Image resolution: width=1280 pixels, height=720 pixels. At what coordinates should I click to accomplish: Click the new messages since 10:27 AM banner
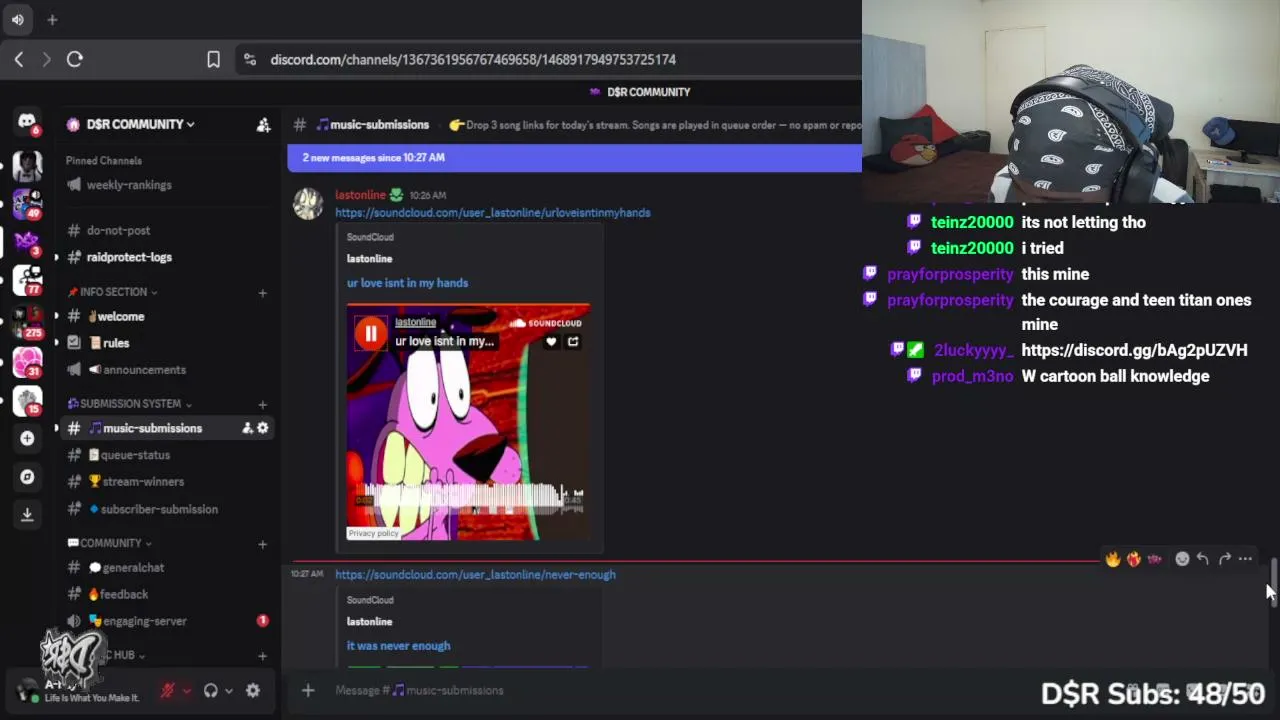[574, 157]
